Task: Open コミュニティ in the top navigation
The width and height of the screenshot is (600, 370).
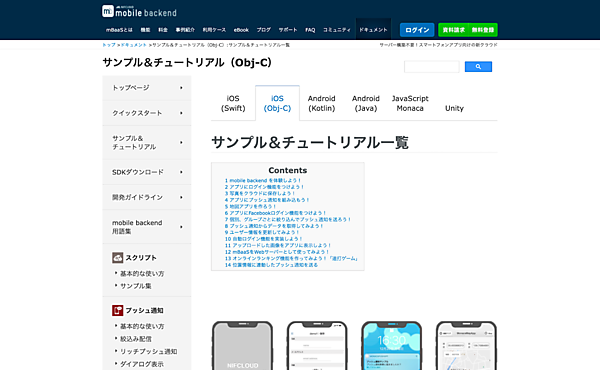Action: (337, 30)
